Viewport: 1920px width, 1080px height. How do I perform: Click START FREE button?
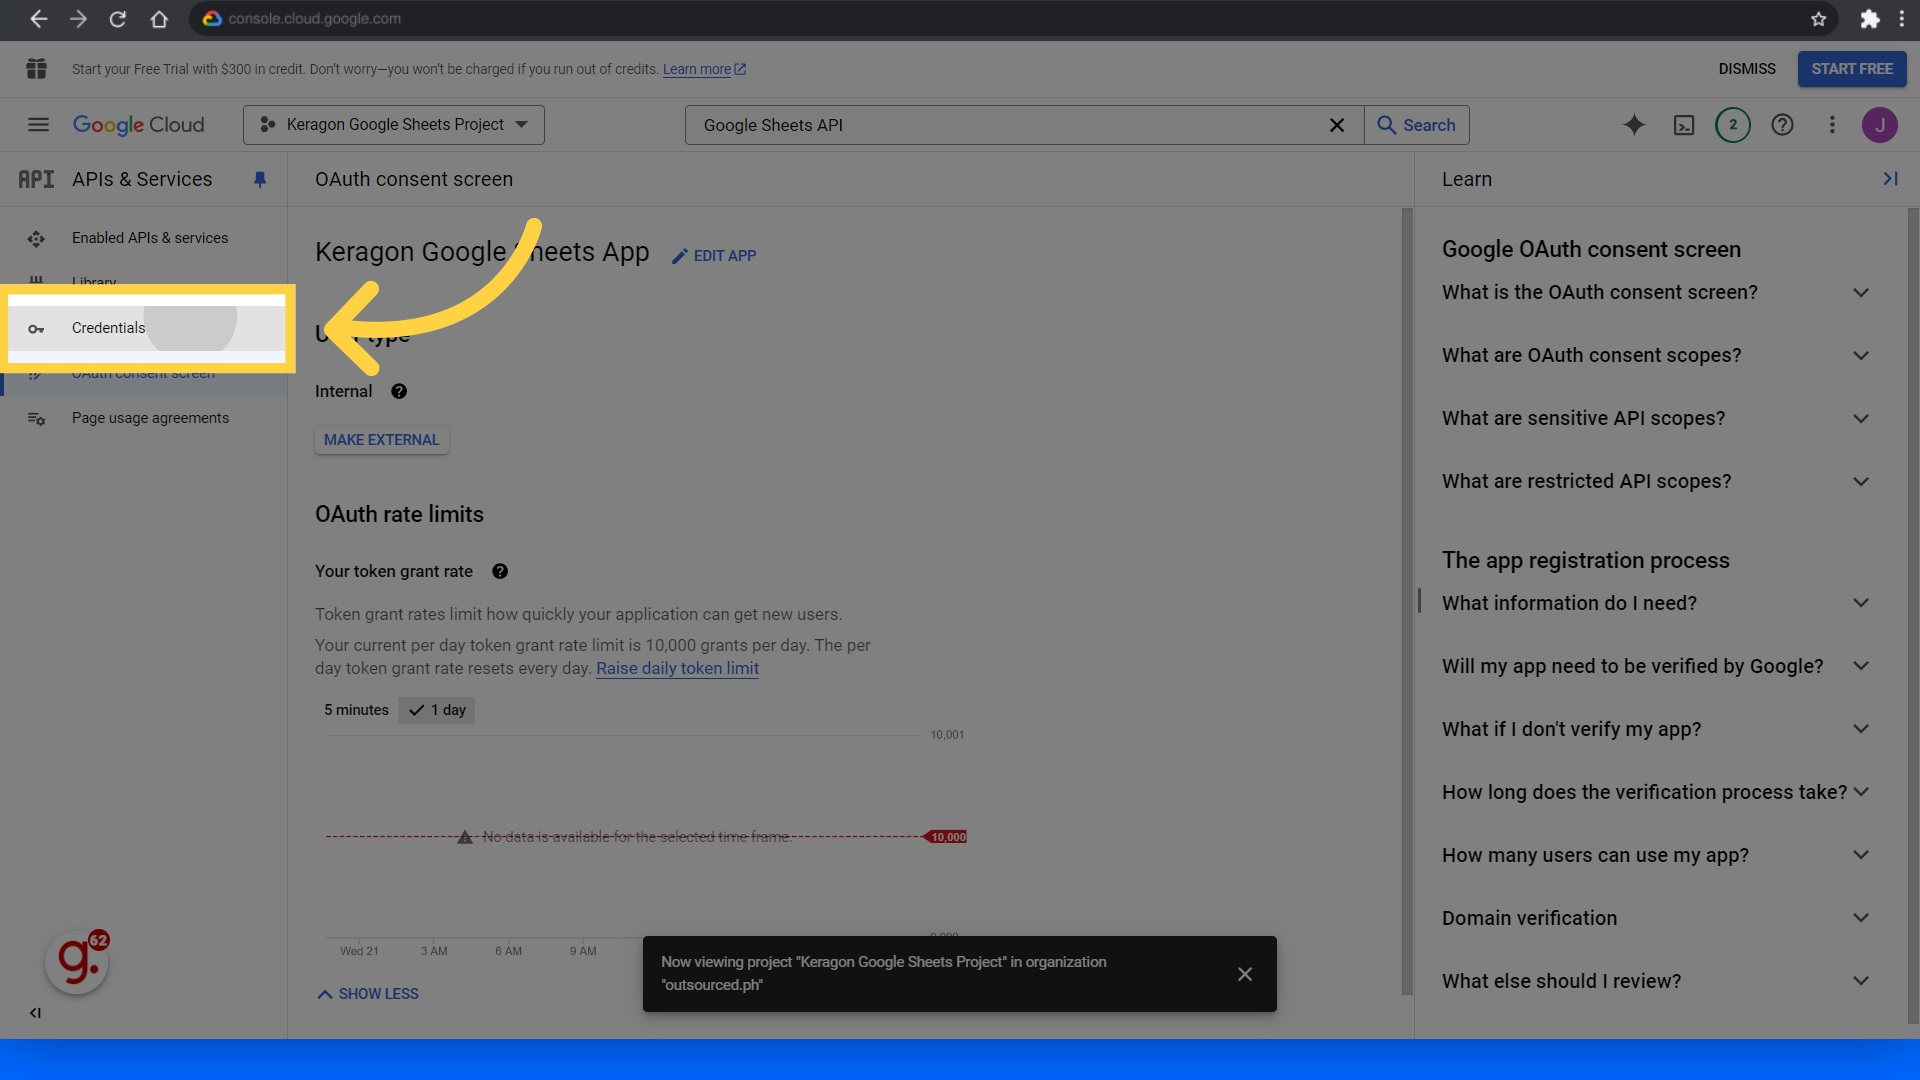pos(1852,69)
